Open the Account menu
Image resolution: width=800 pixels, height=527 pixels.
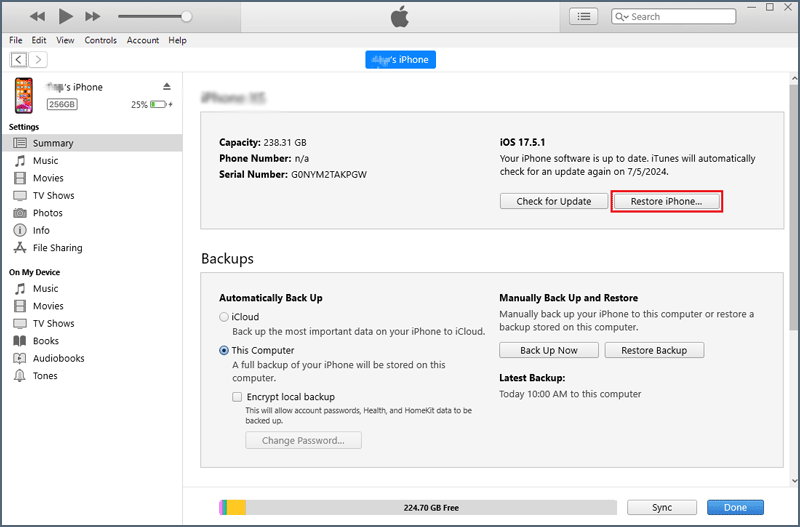coord(143,40)
